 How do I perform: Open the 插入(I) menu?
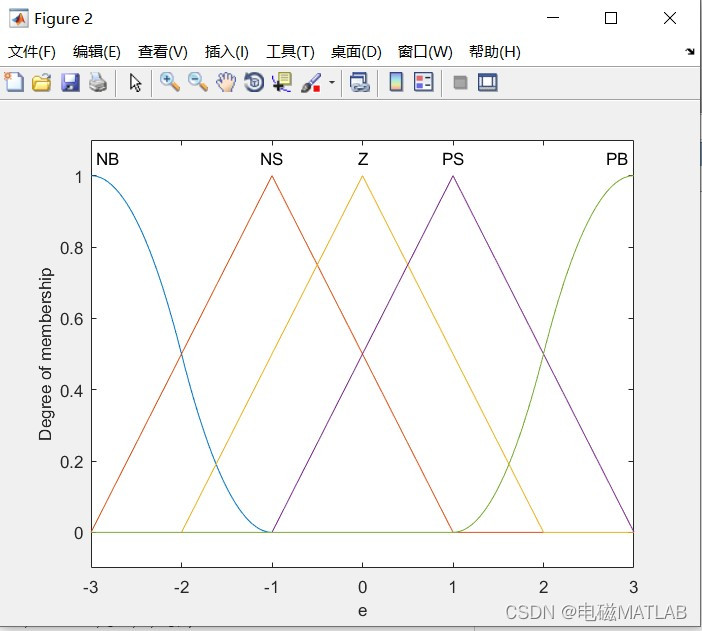pos(227,52)
